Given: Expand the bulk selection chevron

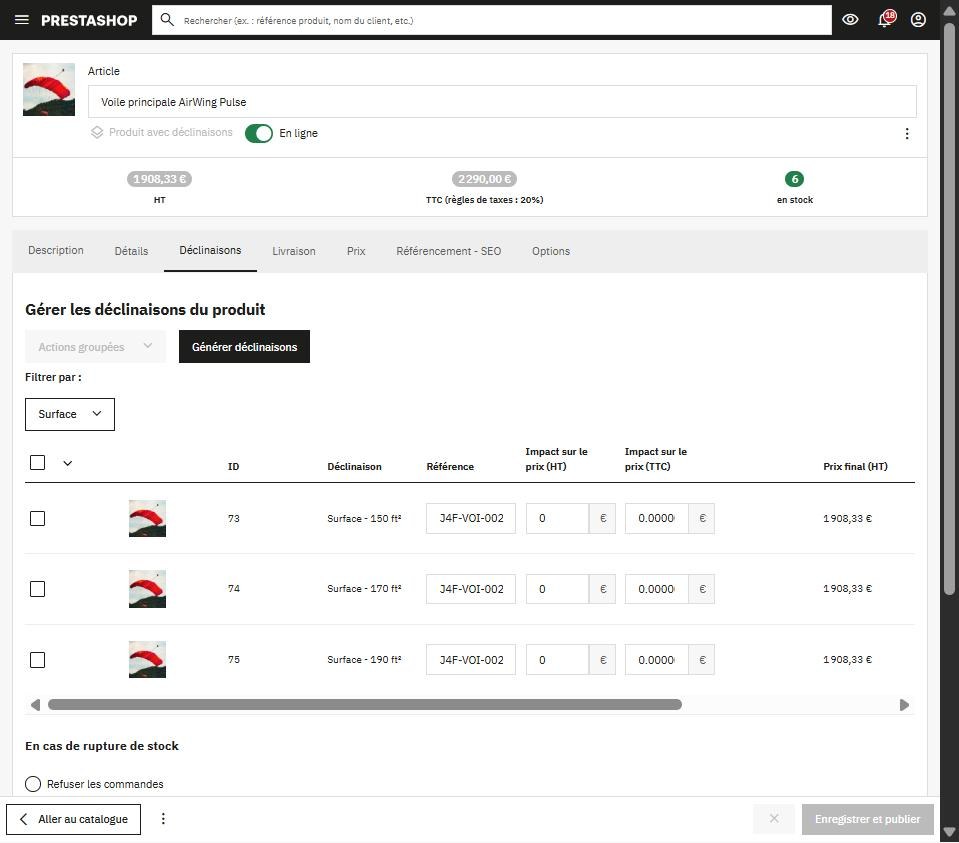Looking at the screenshot, I should 68,463.
